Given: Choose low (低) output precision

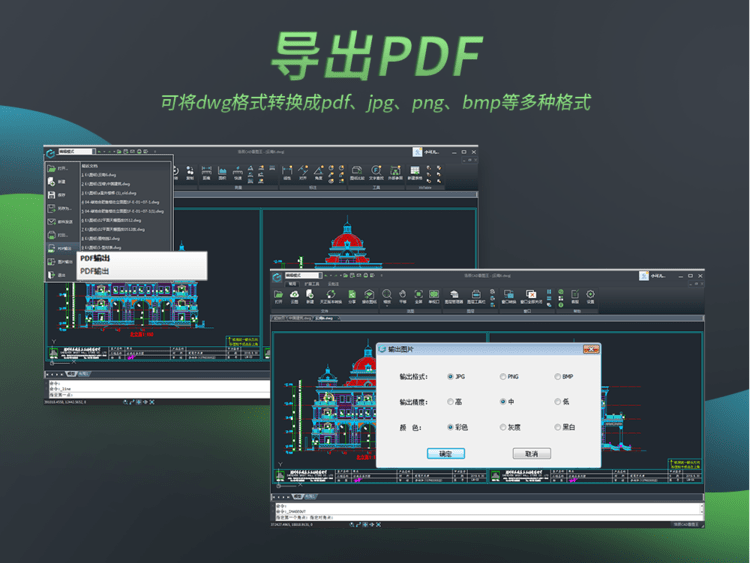Looking at the screenshot, I should point(557,402).
